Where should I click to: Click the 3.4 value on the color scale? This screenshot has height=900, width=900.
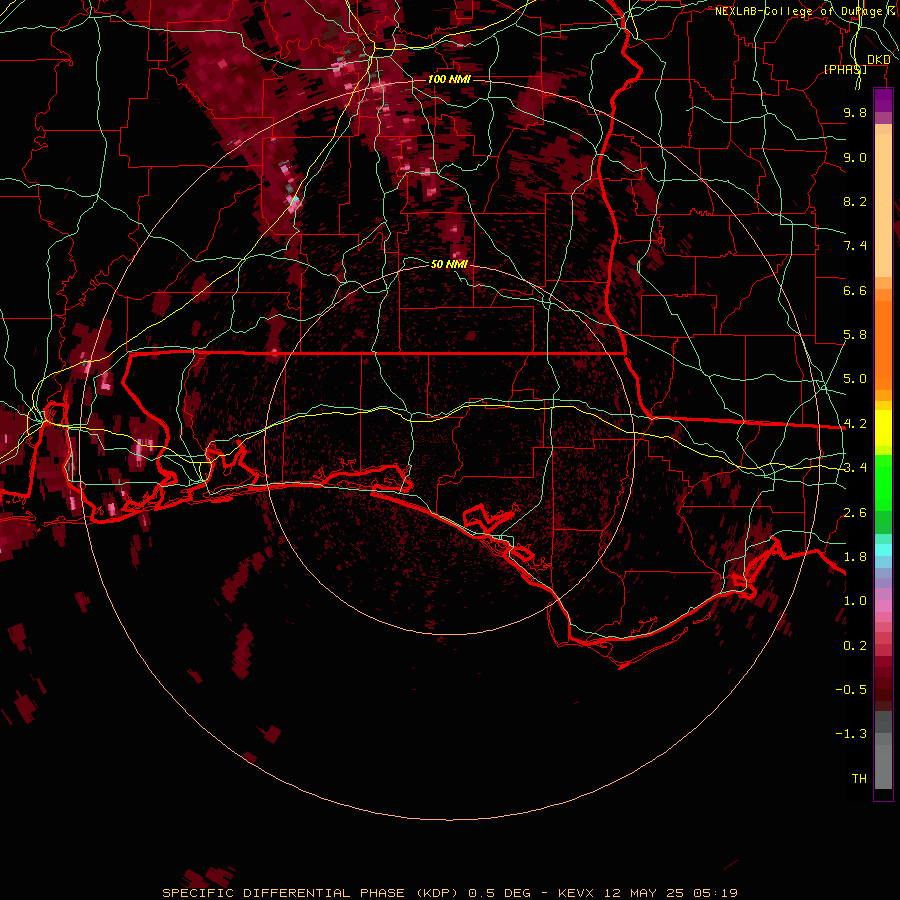pyautogui.click(x=855, y=468)
